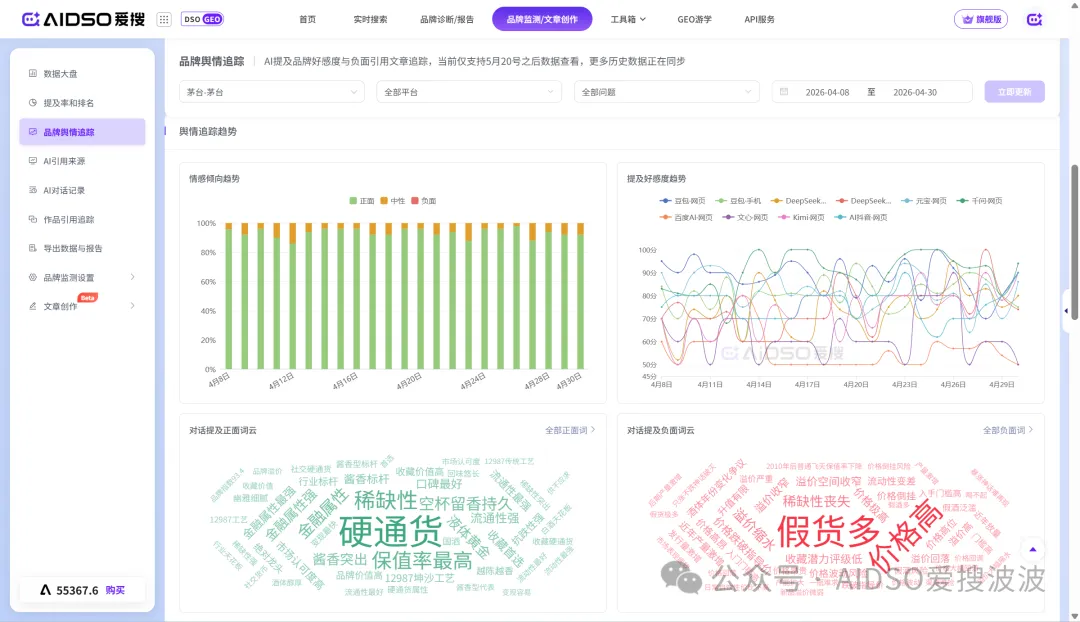Click start date 2026-04-08 field
Viewport: 1080px width, 622px height.
coord(827,92)
